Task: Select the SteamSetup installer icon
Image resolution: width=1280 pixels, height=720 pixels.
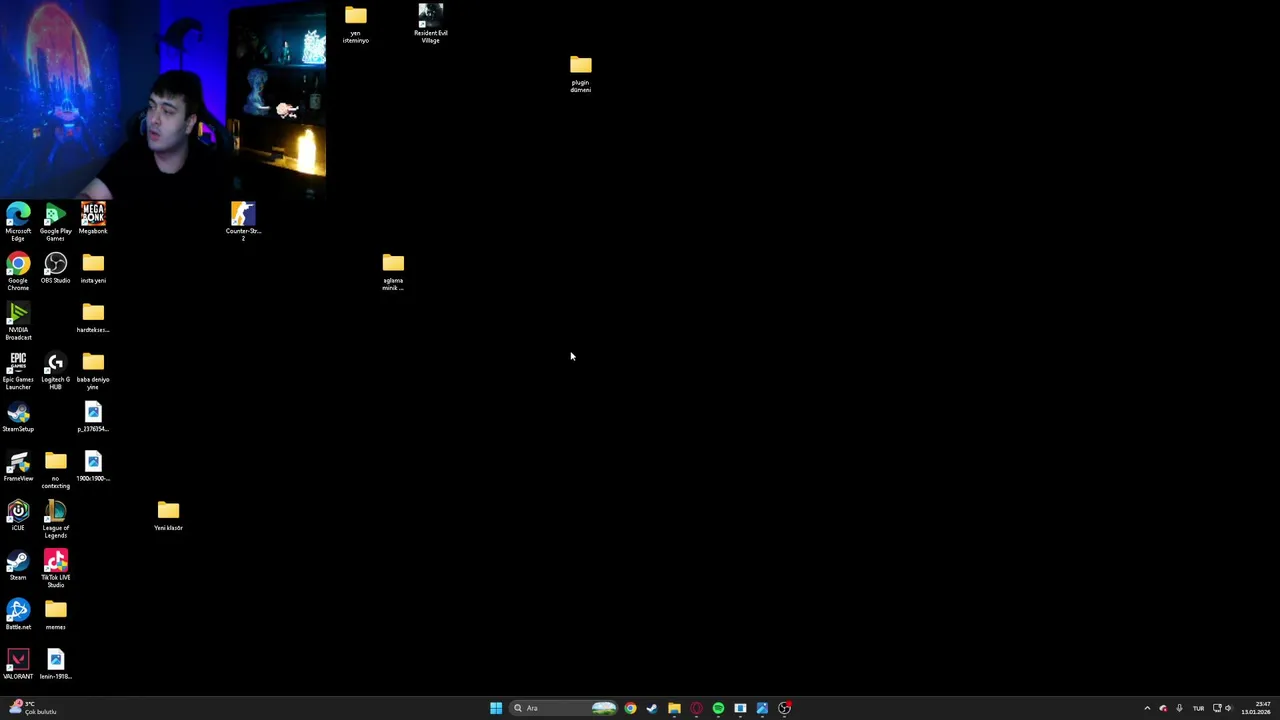Action: pyautogui.click(x=18, y=417)
